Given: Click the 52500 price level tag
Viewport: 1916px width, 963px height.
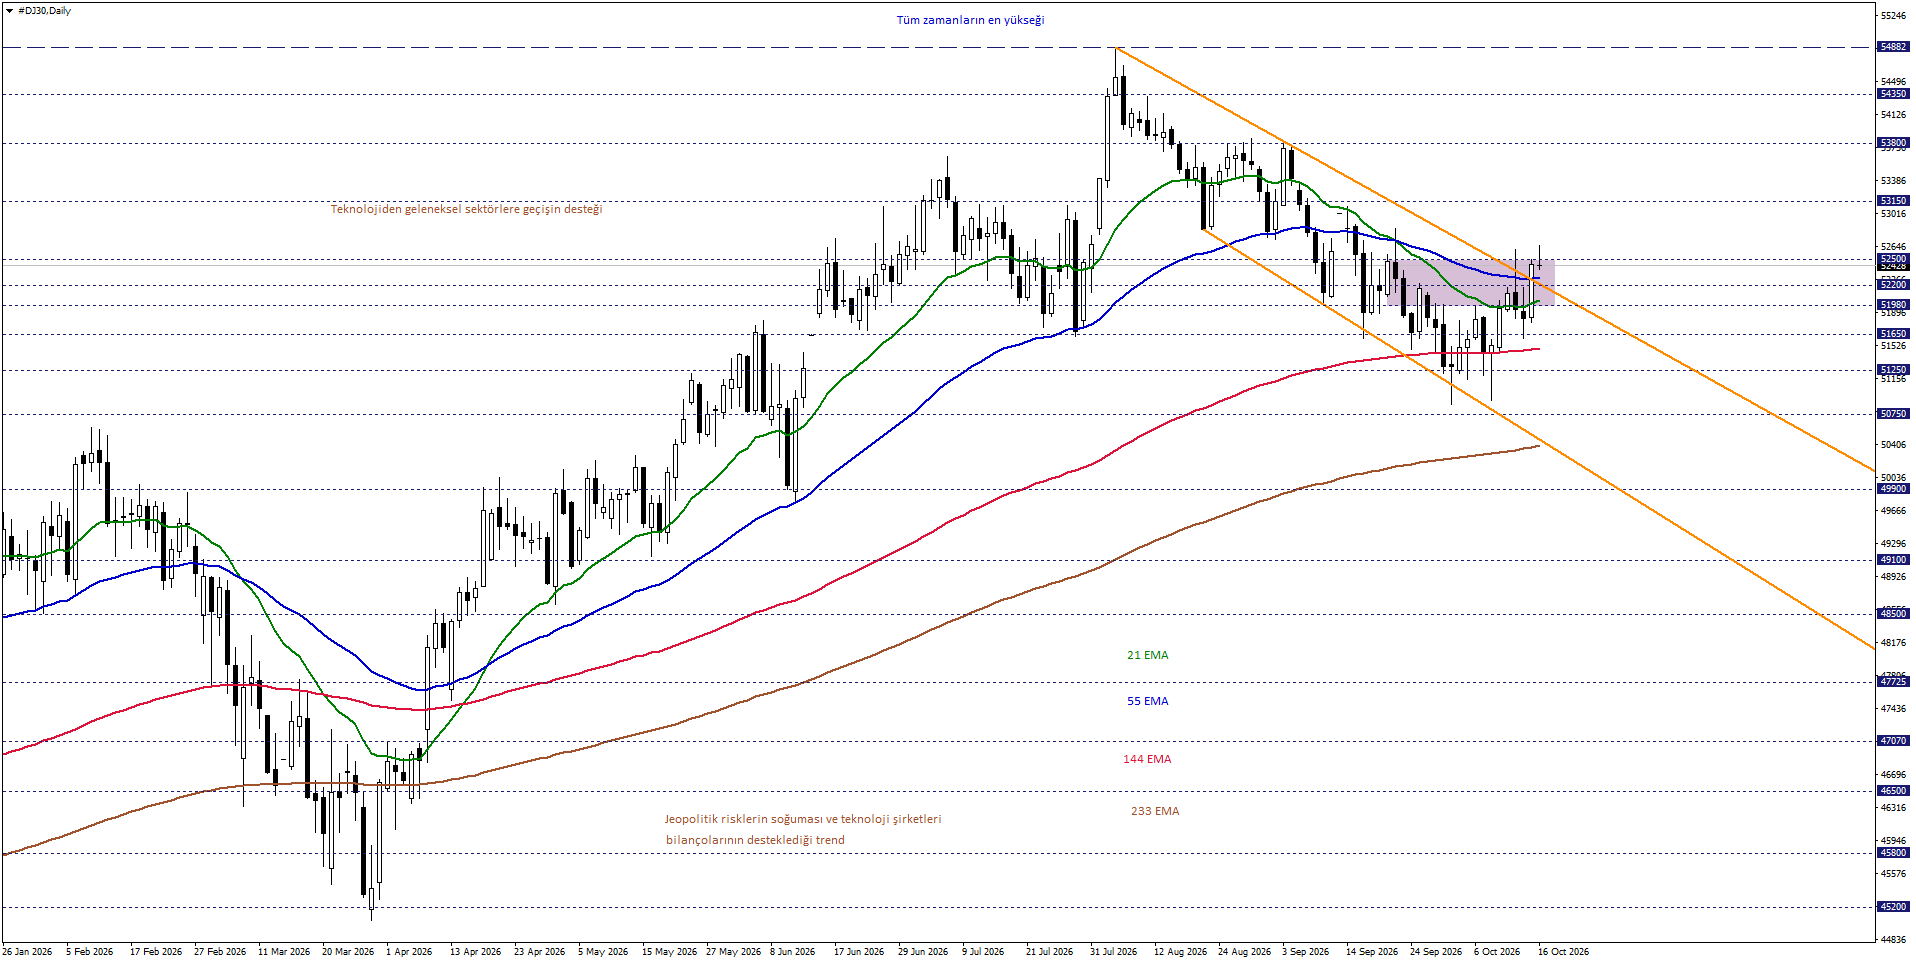Looking at the screenshot, I should (1894, 259).
